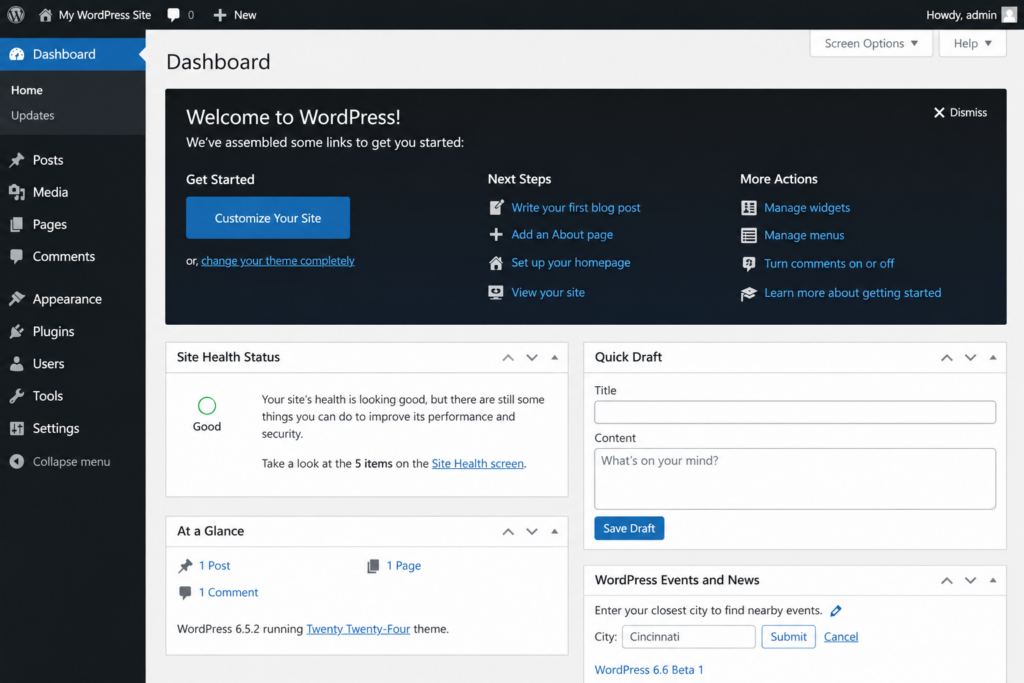Viewport: 1024px width, 683px height.
Task: Click the Save Draft button
Action: 629,528
